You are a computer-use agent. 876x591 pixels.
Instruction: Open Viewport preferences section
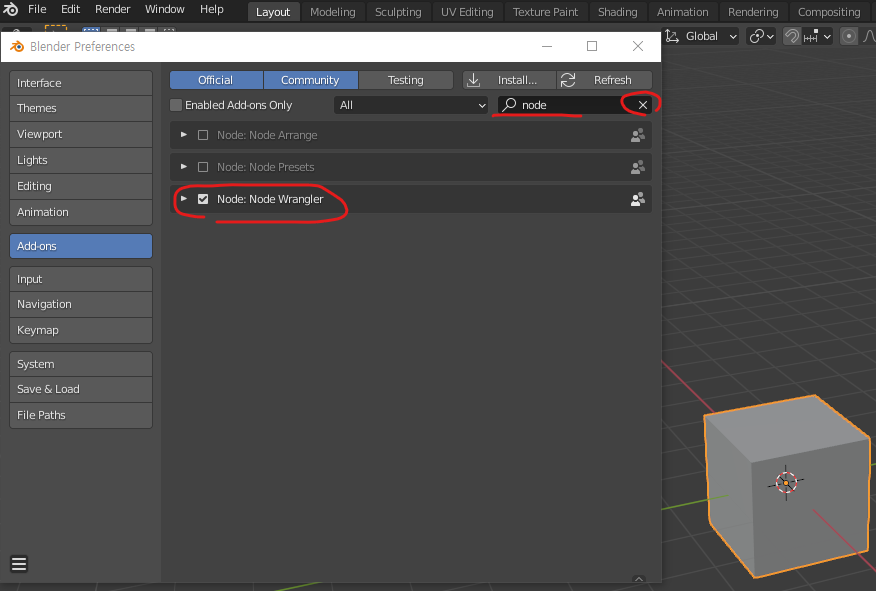pos(81,135)
